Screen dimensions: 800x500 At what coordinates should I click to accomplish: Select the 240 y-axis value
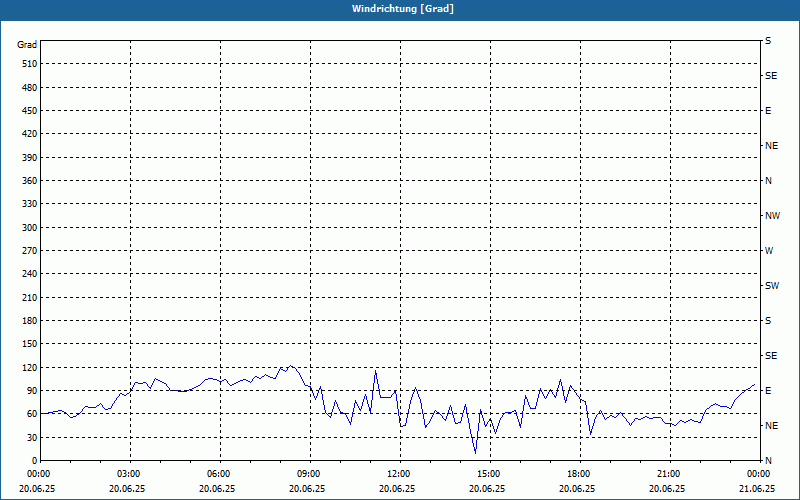tap(29, 273)
